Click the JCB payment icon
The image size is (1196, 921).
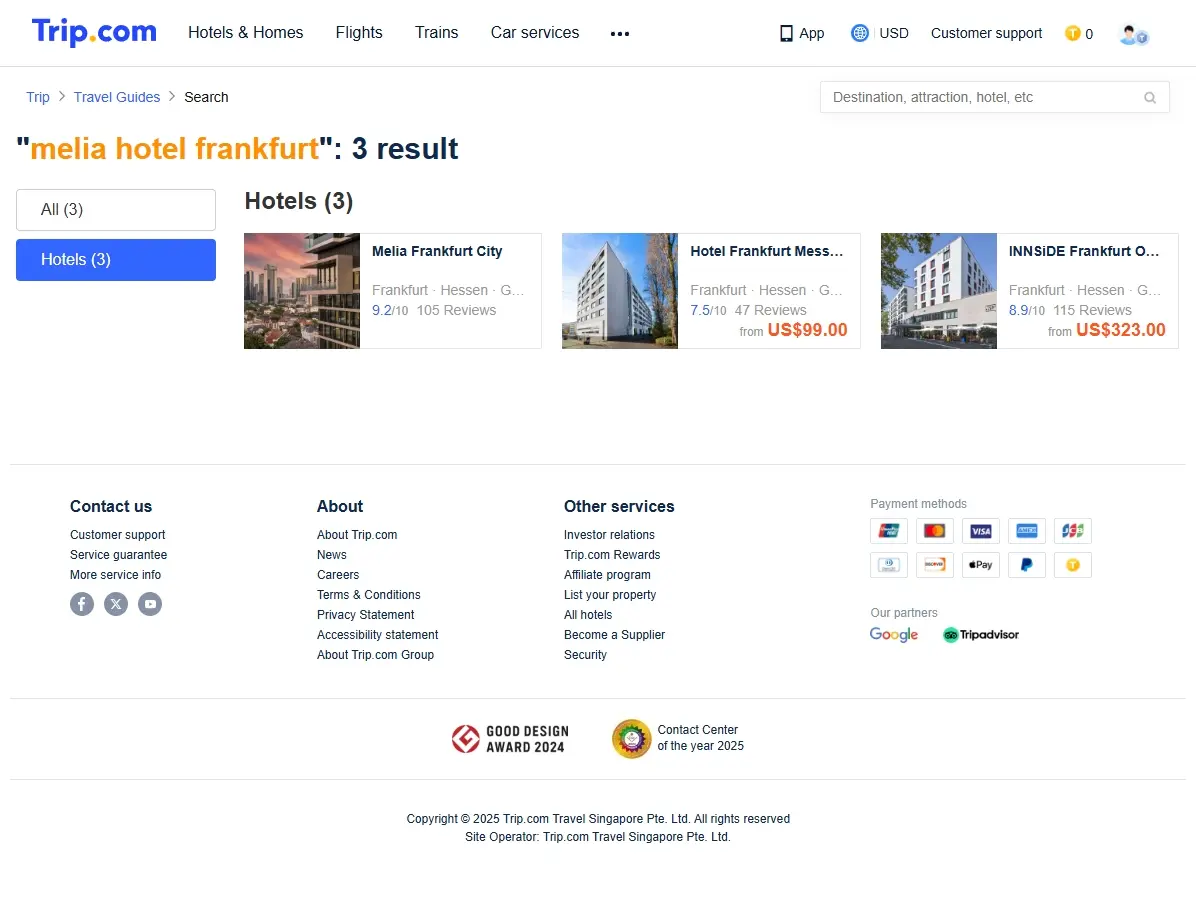point(1072,530)
